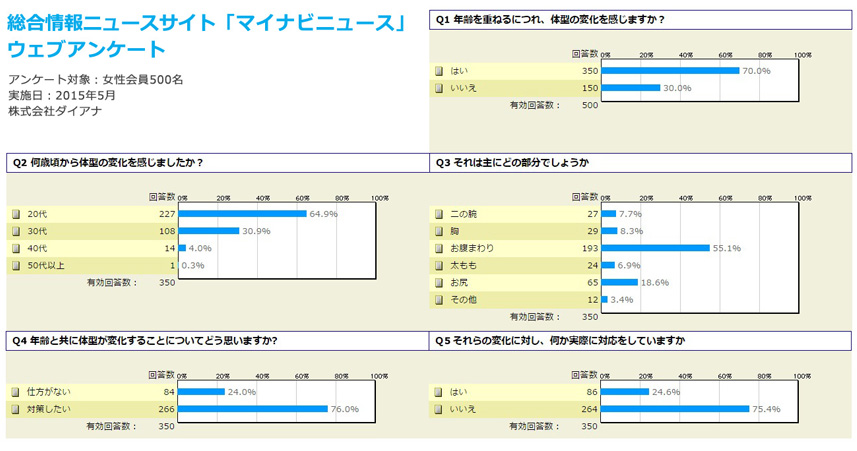Click the icon beside Q1 はい row

coord(439,71)
